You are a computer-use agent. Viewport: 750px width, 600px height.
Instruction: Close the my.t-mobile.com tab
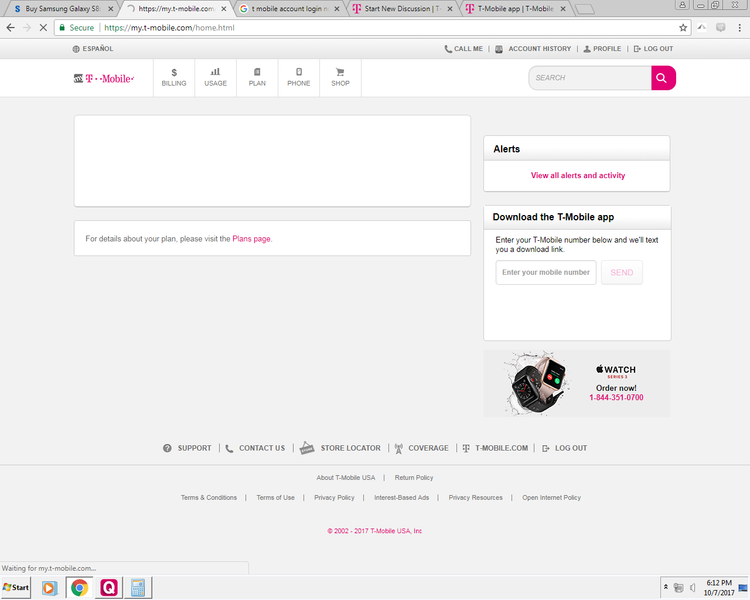click(x=223, y=9)
